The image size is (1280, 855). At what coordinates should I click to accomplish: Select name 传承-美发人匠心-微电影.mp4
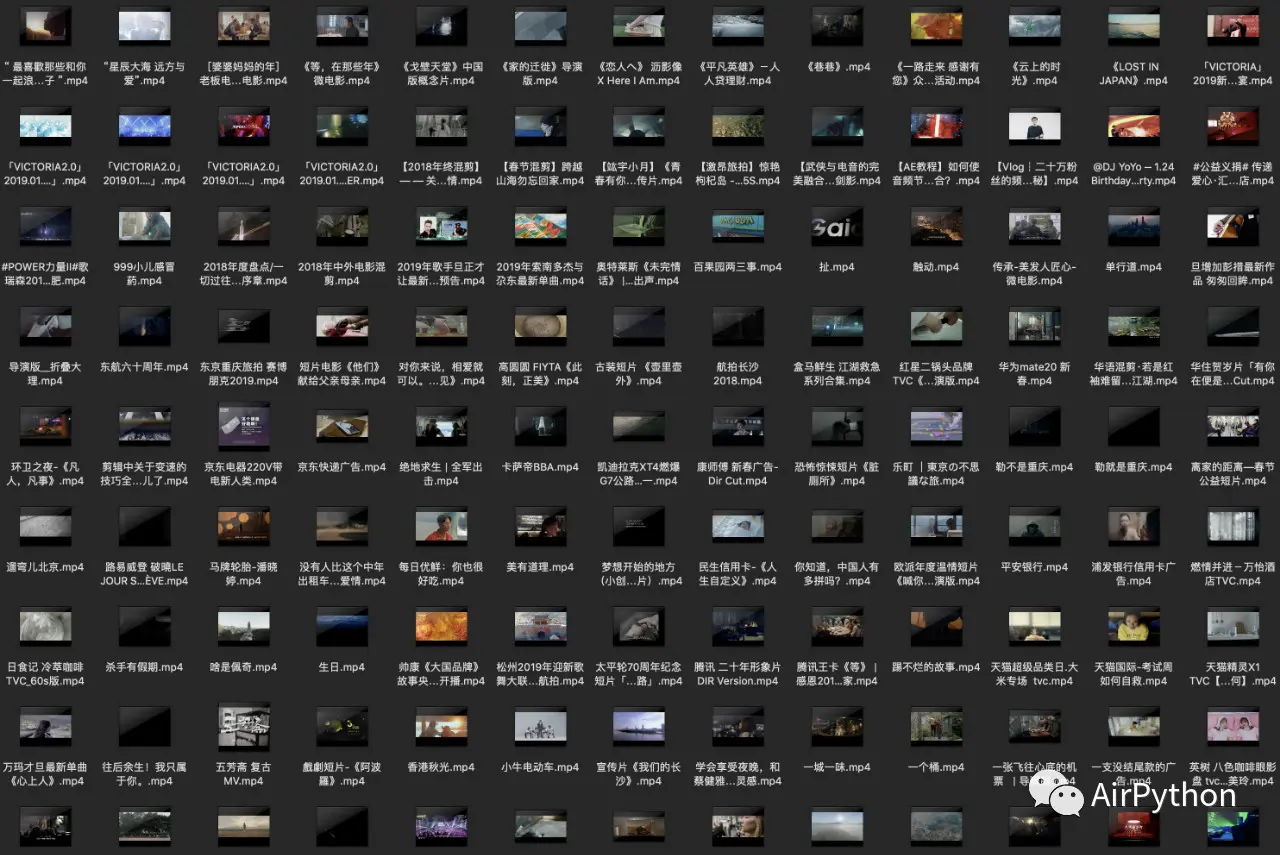click(x=1035, y=274)
